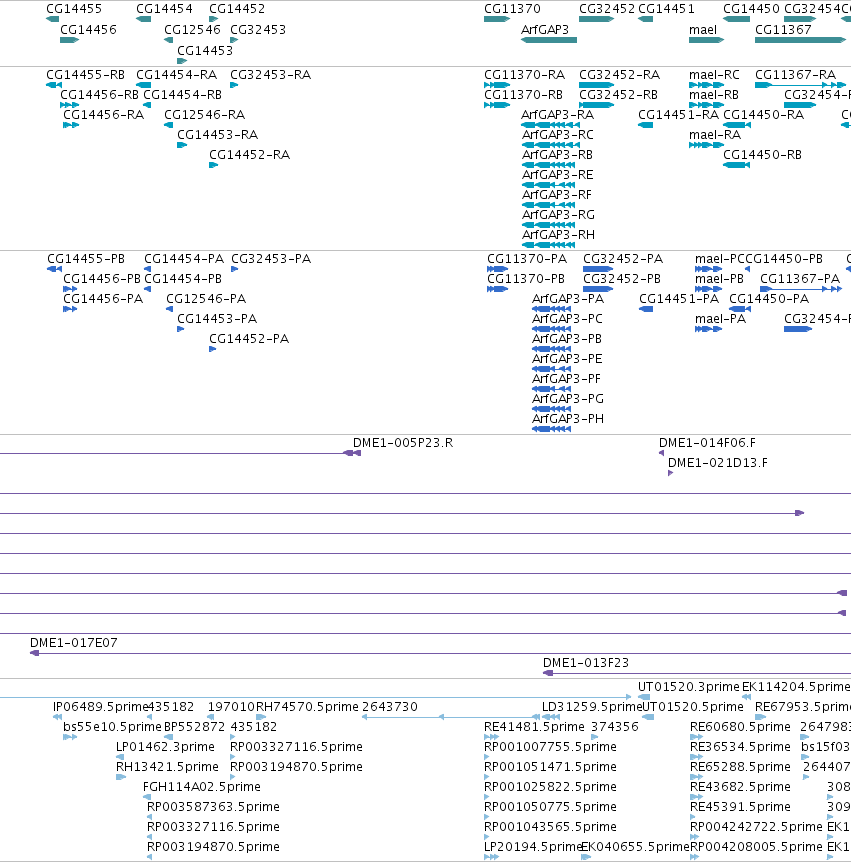Click transcript CG32452-RA

click(x=596, y=85)
